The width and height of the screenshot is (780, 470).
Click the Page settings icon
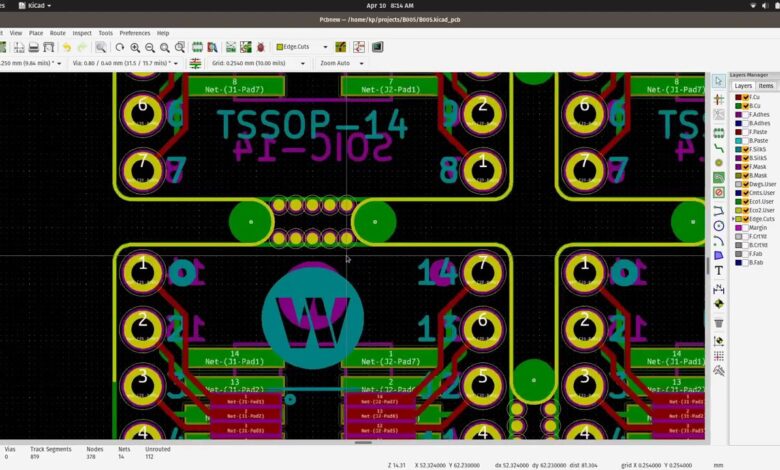click(x=19, y=47)
